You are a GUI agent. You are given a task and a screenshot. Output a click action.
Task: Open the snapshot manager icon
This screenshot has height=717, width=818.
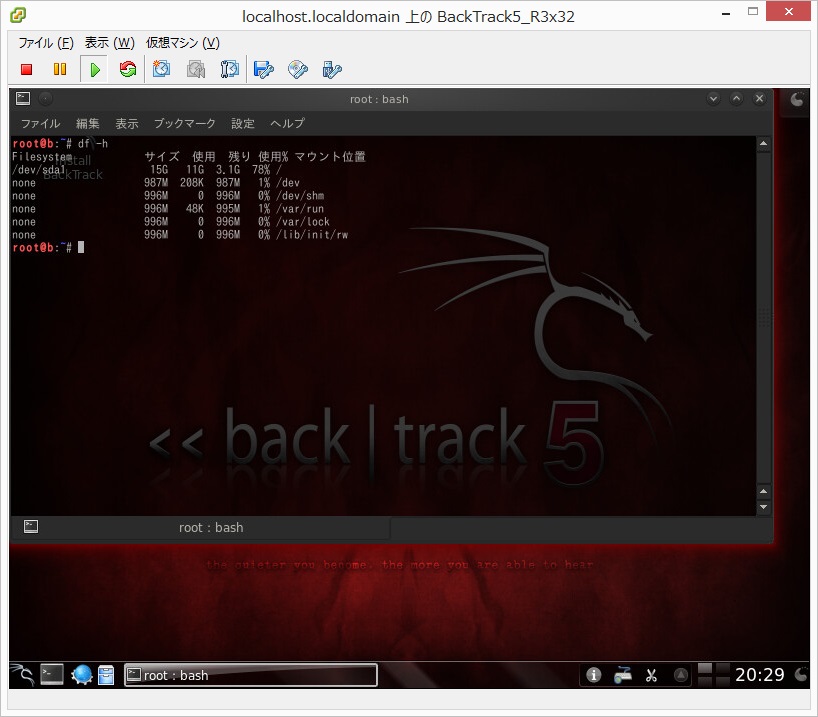230,69
